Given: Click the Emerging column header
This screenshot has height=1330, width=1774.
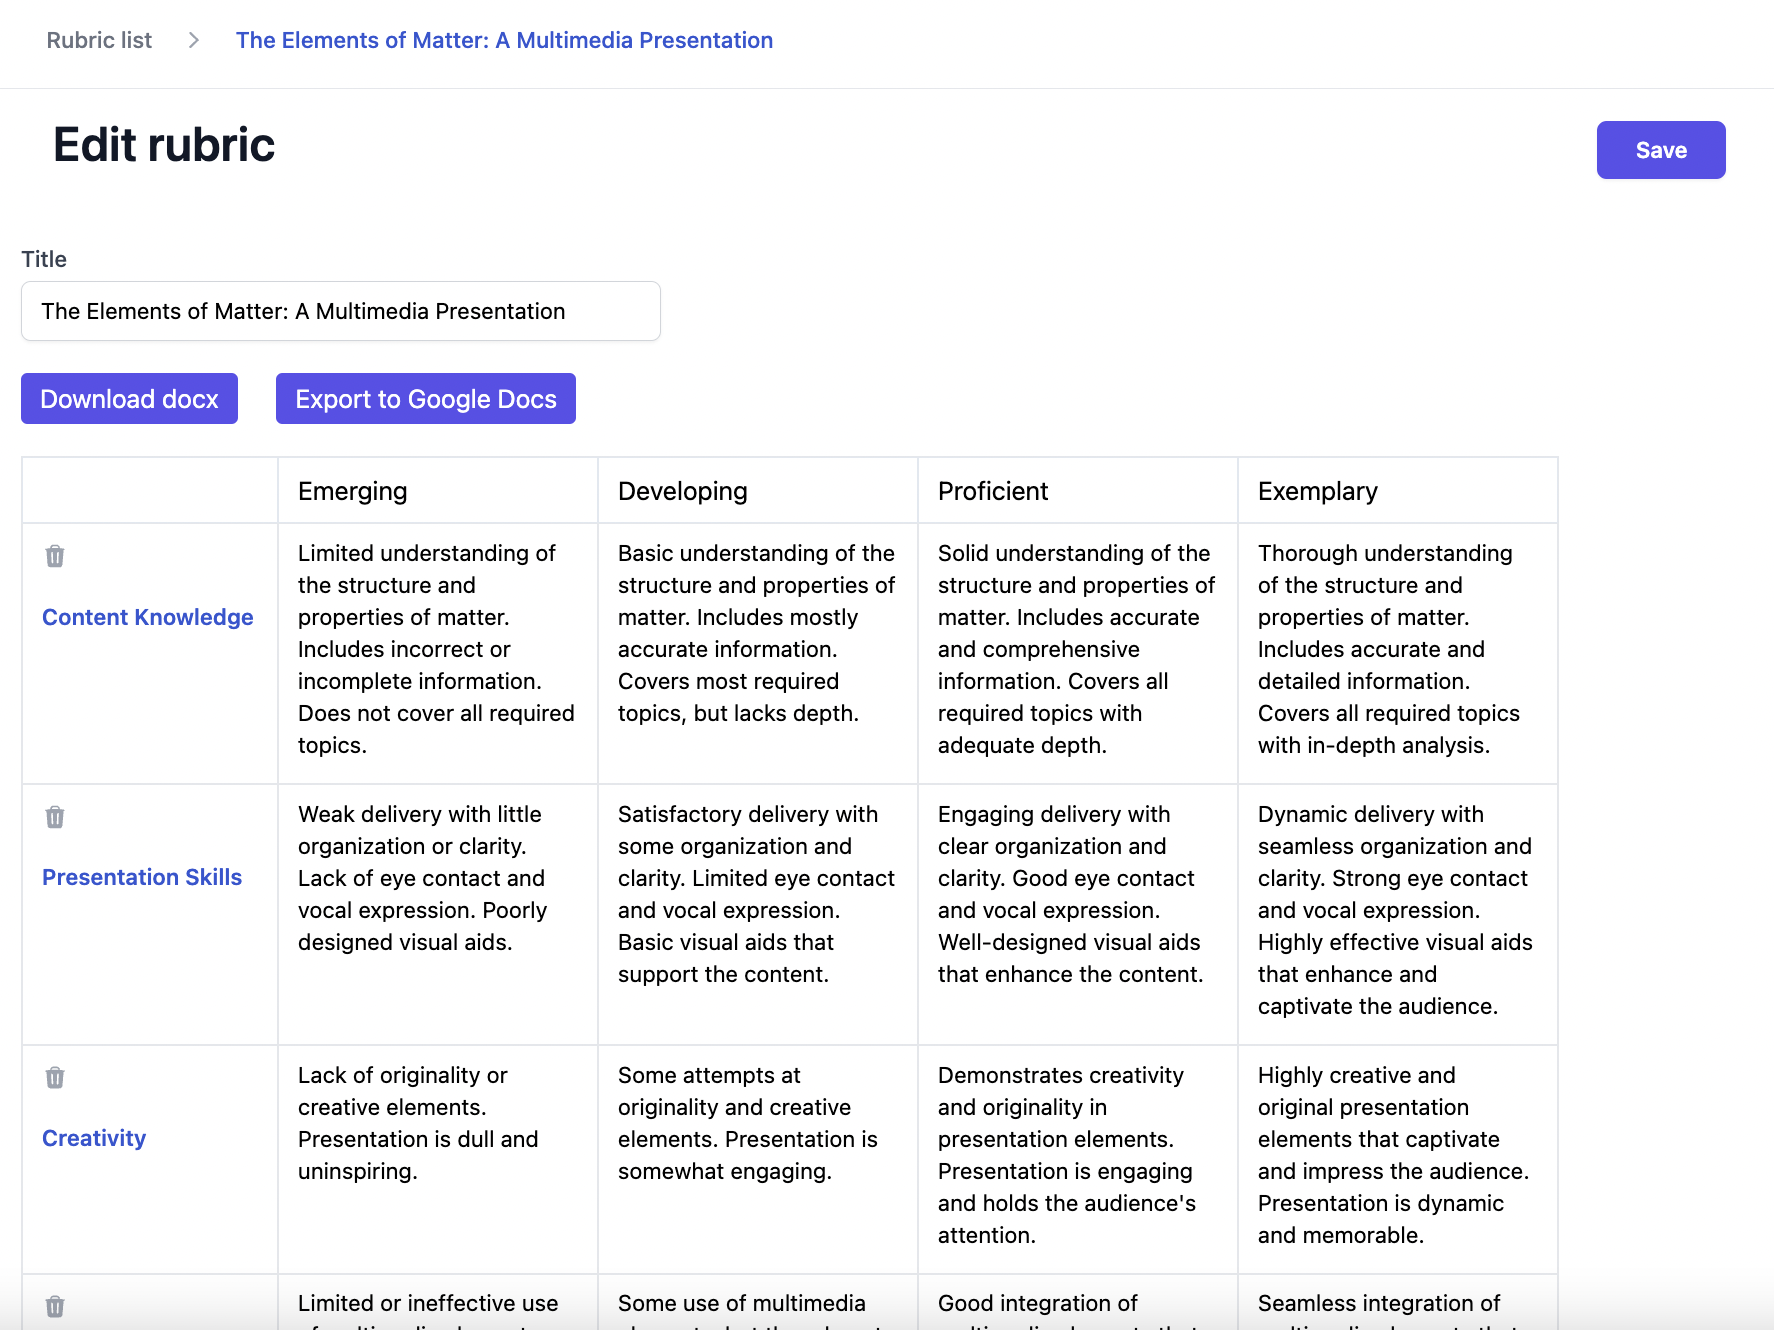Looking at the screenshot, I should (x=352, y=491).
